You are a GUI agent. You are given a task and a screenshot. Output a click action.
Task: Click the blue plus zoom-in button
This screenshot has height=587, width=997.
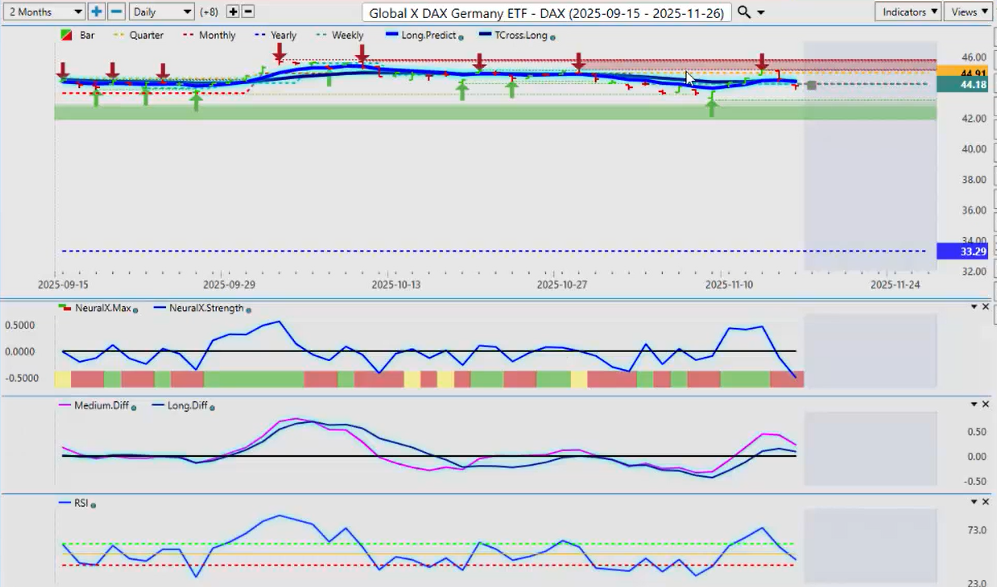pos(96,12)
